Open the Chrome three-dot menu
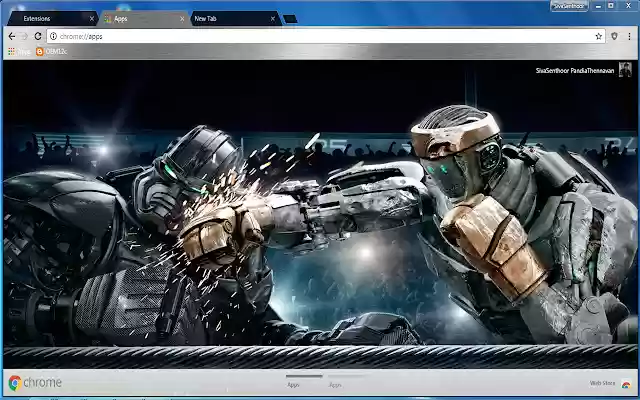This screenshot has width=640, height=400. pyautogui.click(x=629, y=36)
